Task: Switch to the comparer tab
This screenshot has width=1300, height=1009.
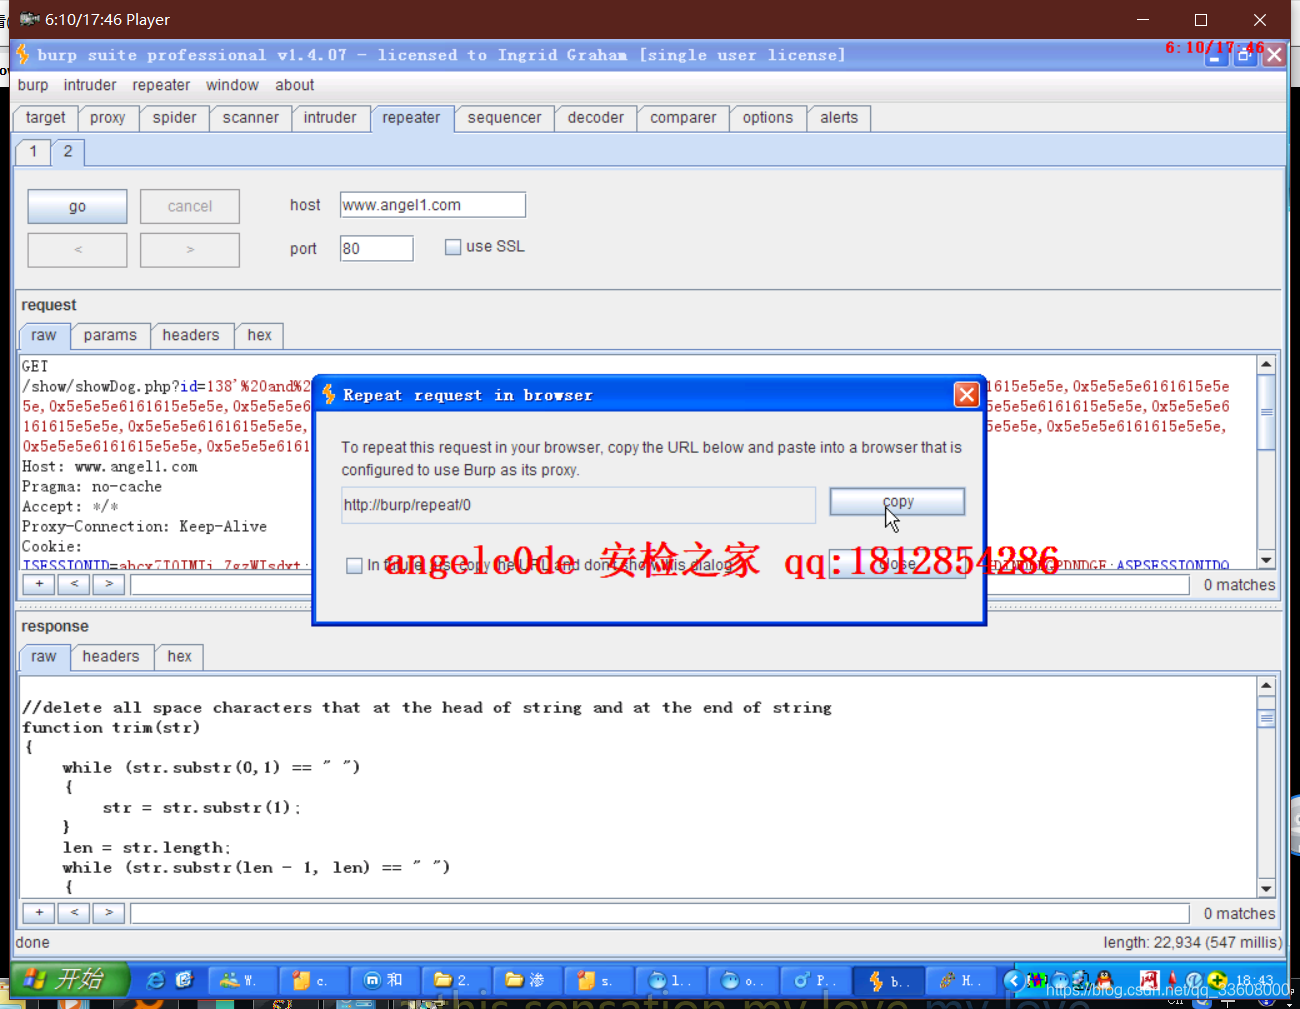Action: (x=683, y=118)
